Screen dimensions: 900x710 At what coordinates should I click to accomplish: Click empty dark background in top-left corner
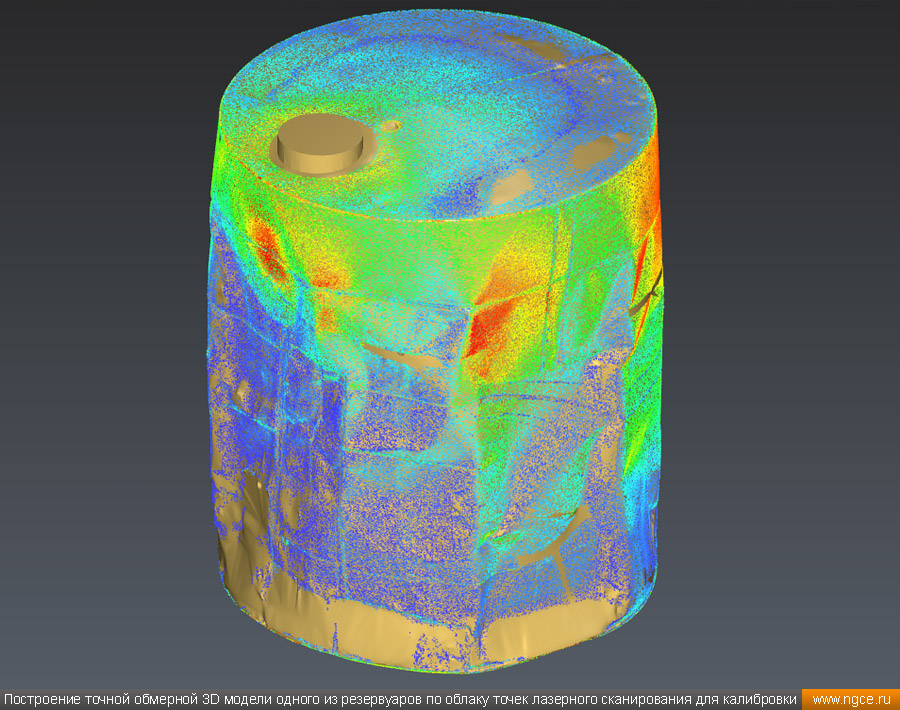60,60
